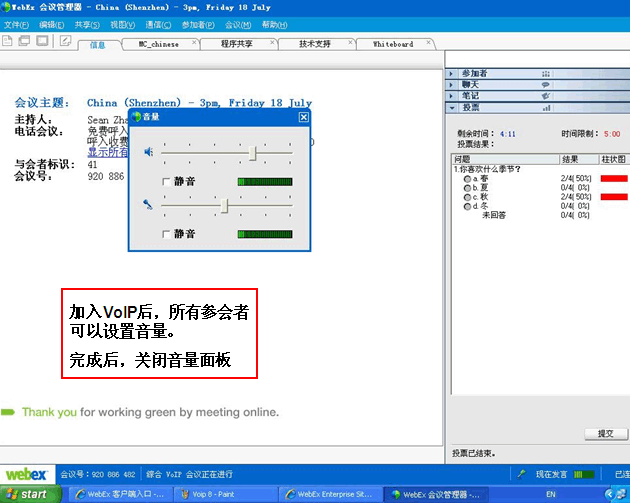Open the 共享(S) menu
This screenshot has height=503, width=630.
click(x=87, y=25)
